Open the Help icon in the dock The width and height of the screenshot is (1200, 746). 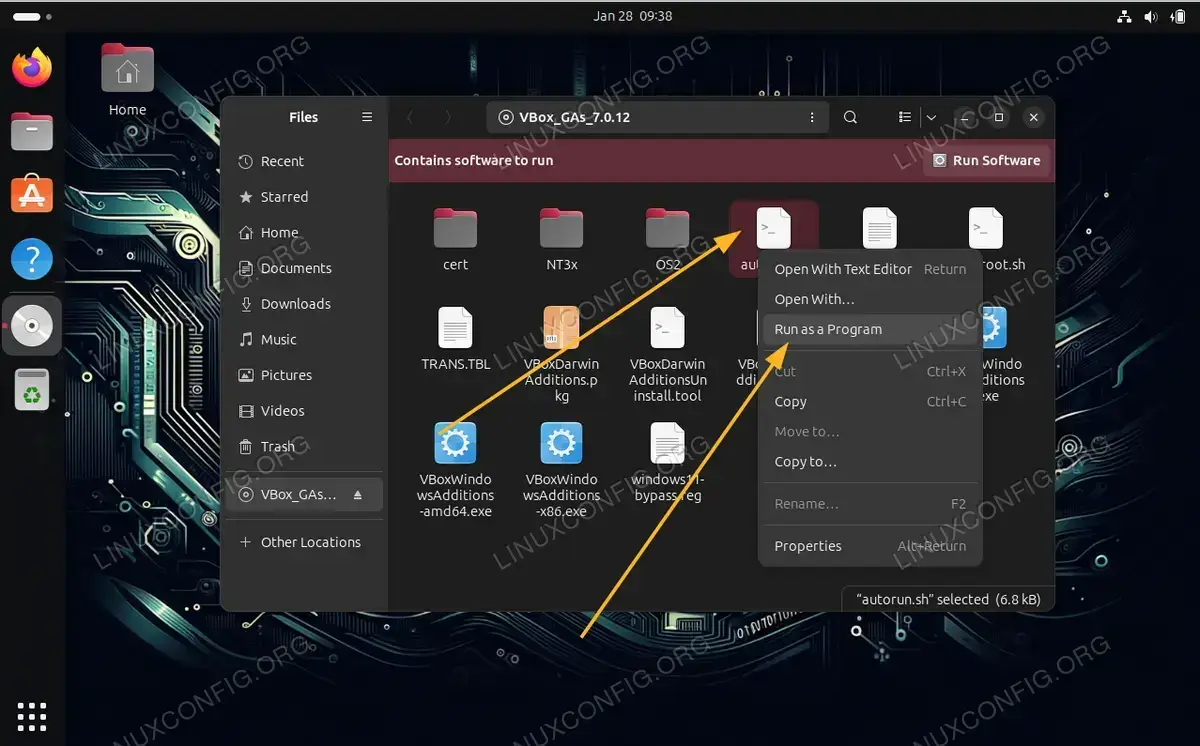32,259
